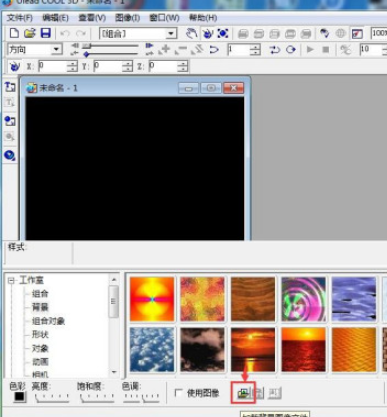Click the first face-selection icon in toolbar
The width and height of the screenshot is (387, 417).
(x=243, y=33)
